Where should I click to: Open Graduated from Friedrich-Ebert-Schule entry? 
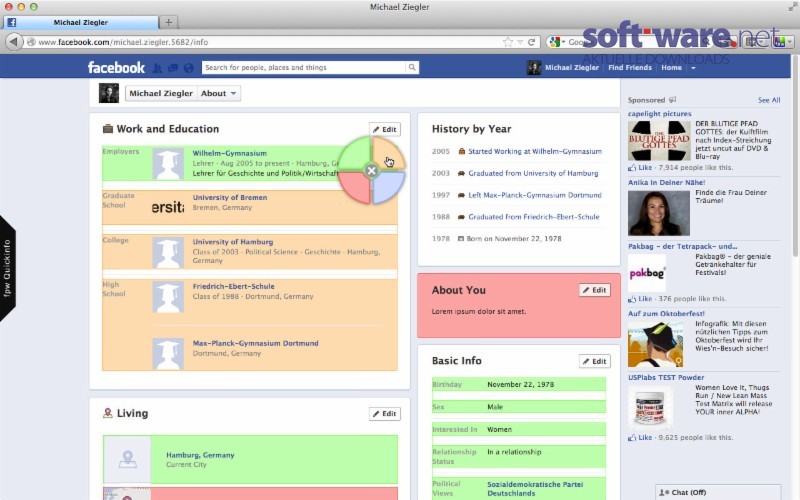coord(534,217)
